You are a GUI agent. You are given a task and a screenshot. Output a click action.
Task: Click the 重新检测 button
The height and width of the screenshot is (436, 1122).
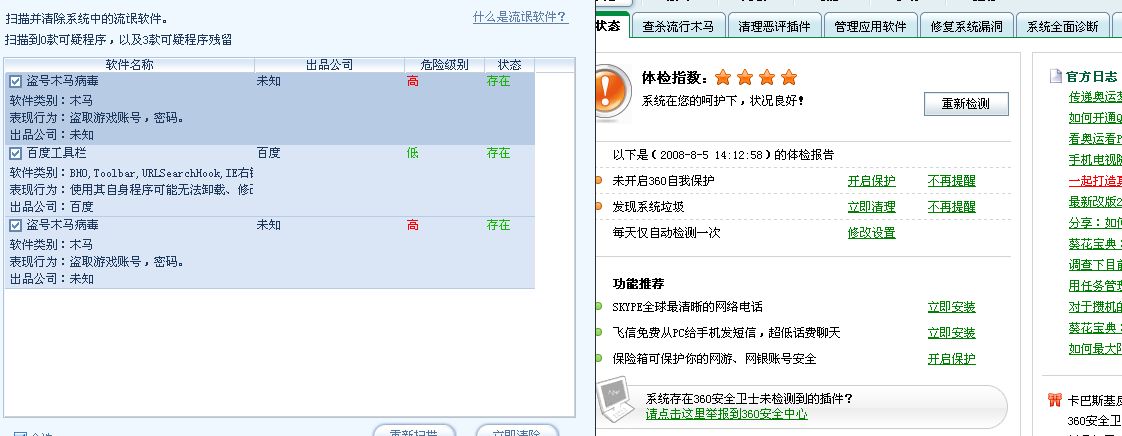[x=966, y=104]
